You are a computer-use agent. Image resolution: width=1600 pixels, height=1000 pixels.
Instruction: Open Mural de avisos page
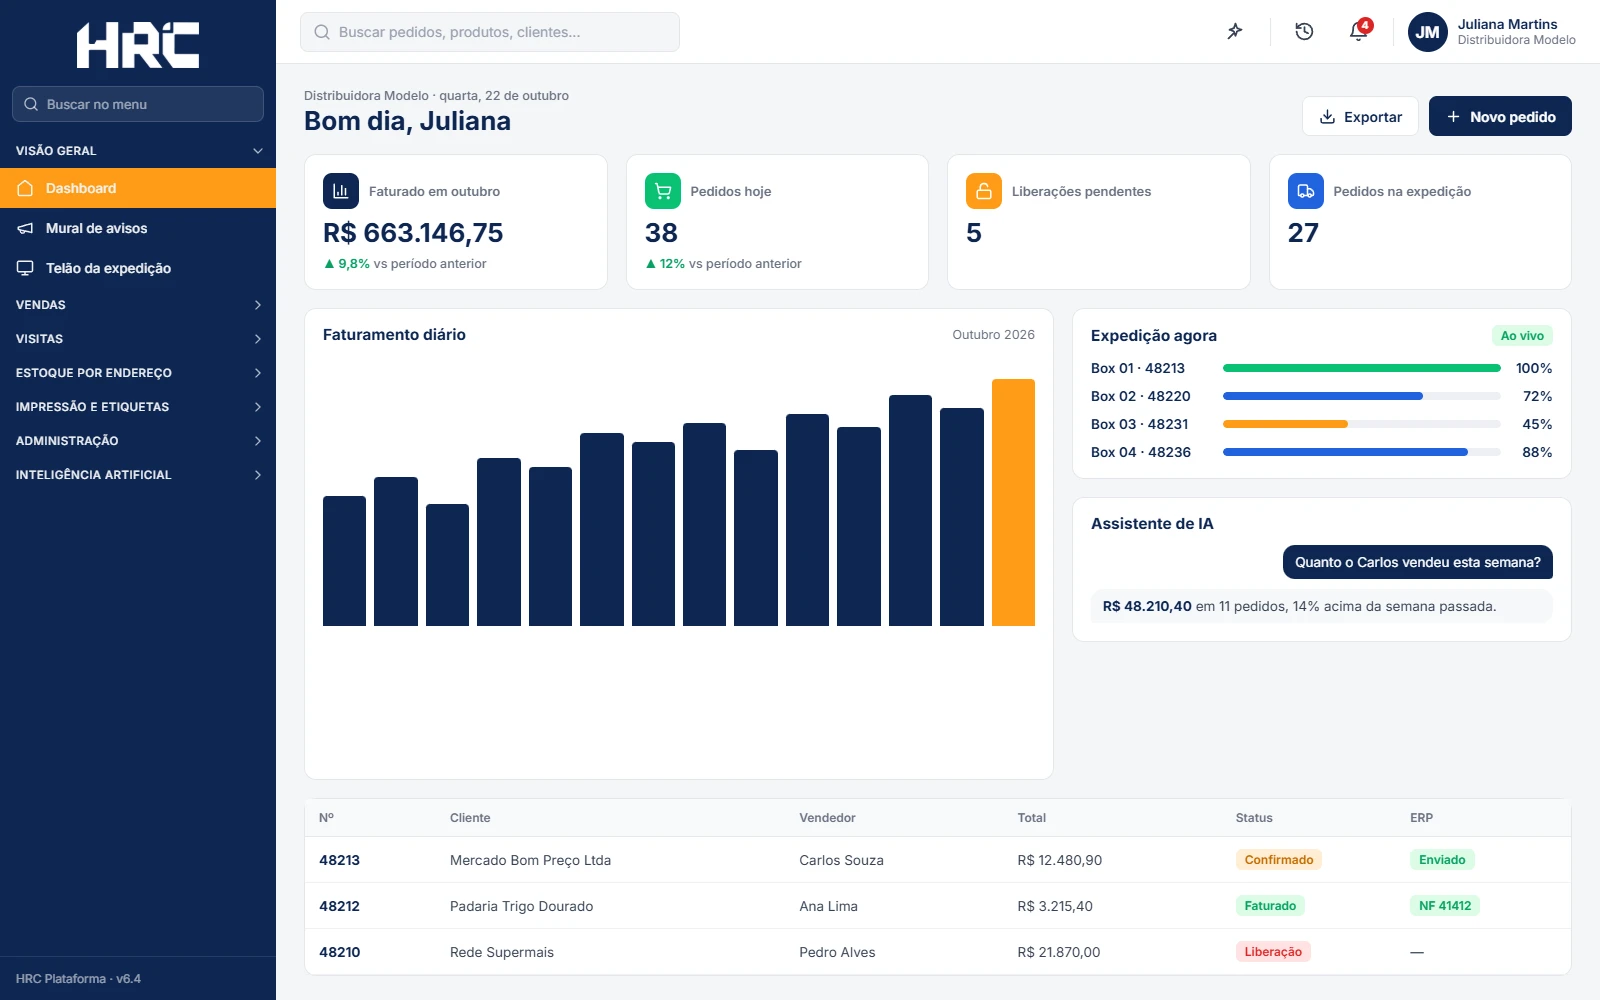pyautogui.click(x=138, y=228)
